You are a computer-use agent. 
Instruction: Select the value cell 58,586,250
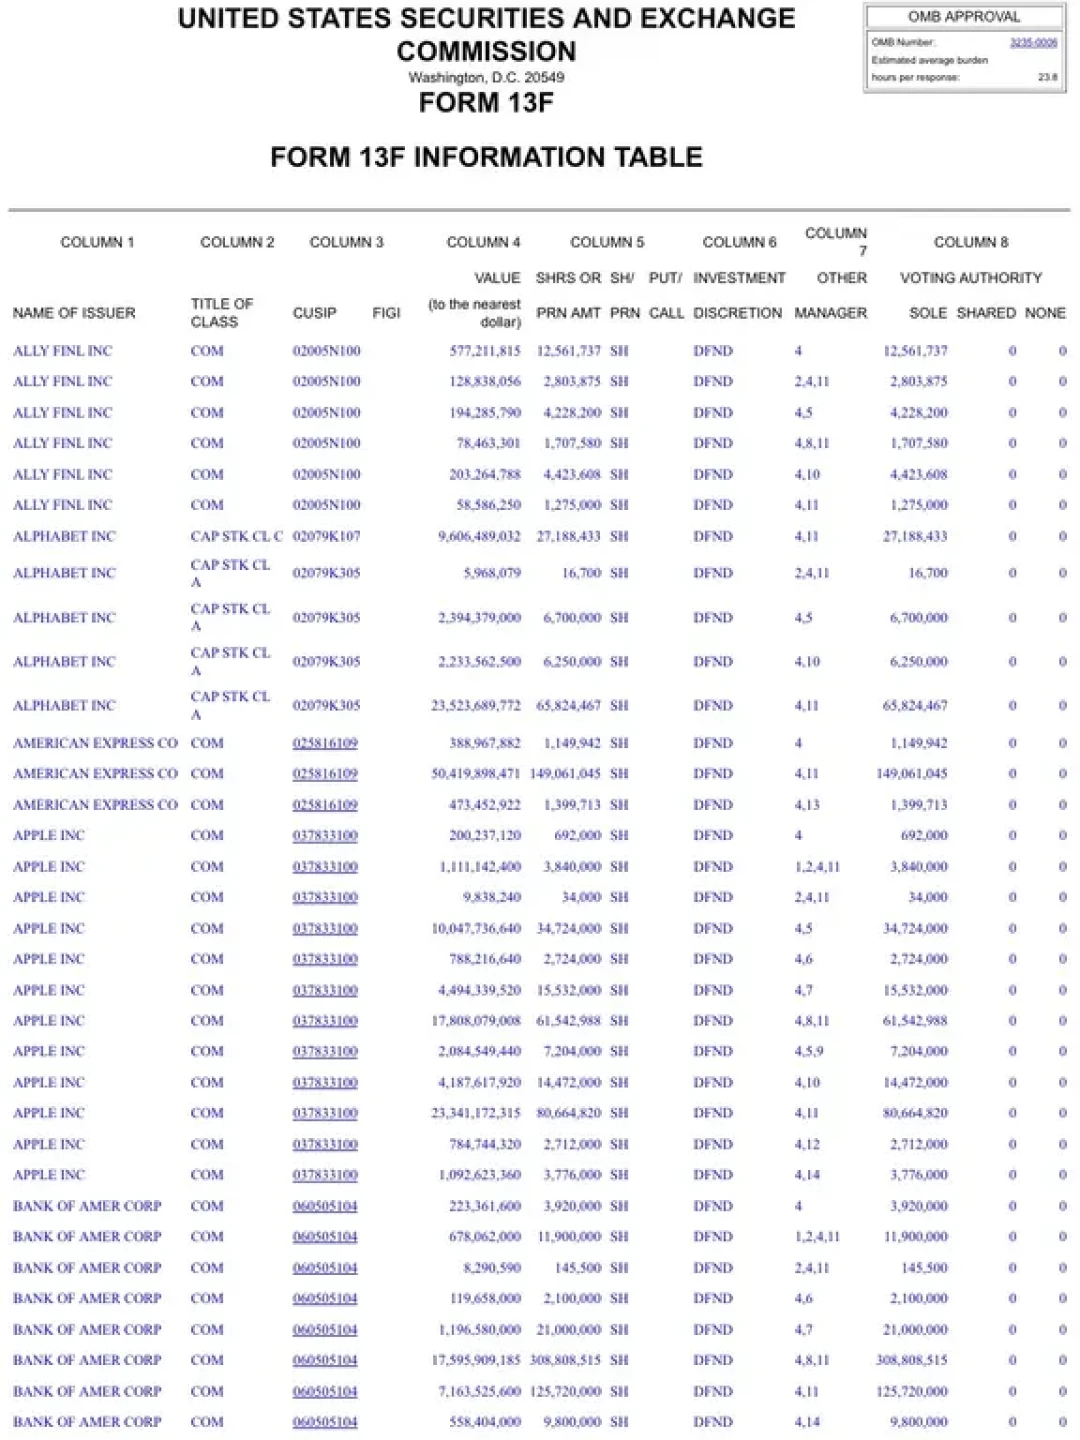tap(488, 505)
